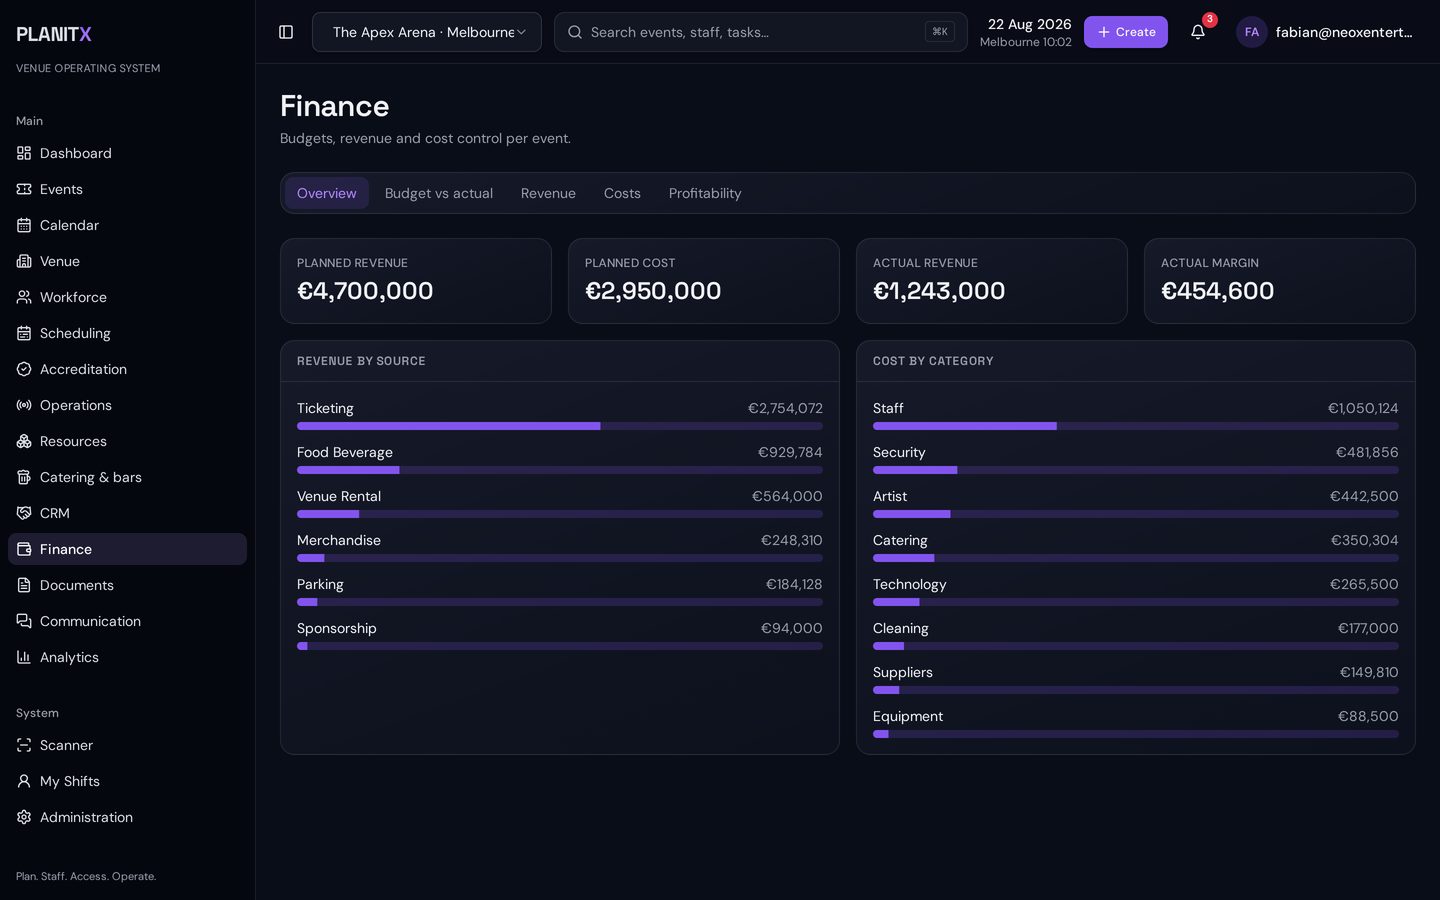The height and width of the screenshot is (900, 1440).
Task: Click the Catering & bars cup icon
Action: coord(24,477)
